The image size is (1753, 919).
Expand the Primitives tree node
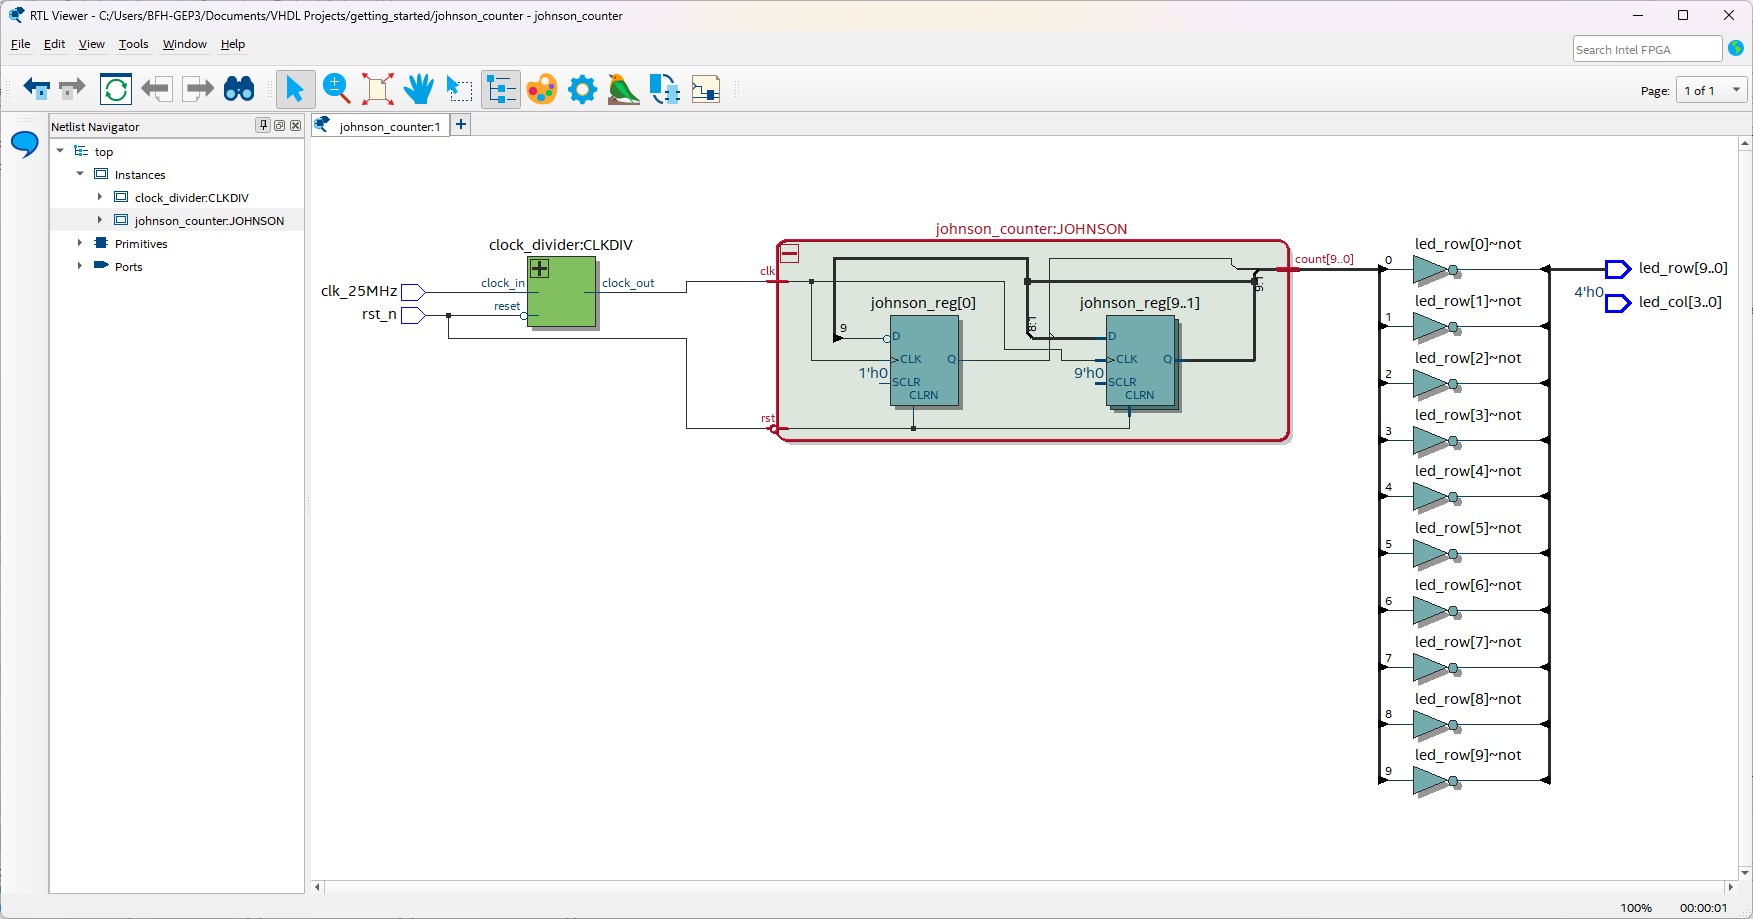(80, 243)
